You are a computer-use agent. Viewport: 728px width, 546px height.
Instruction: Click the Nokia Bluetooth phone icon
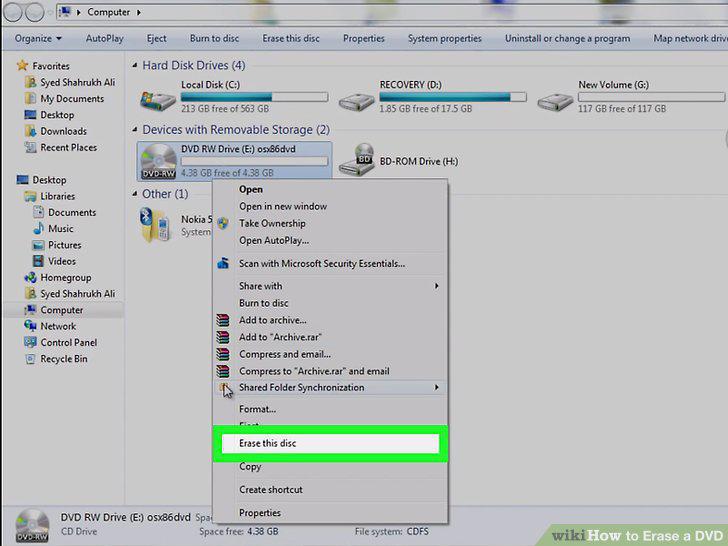point(155,225)
